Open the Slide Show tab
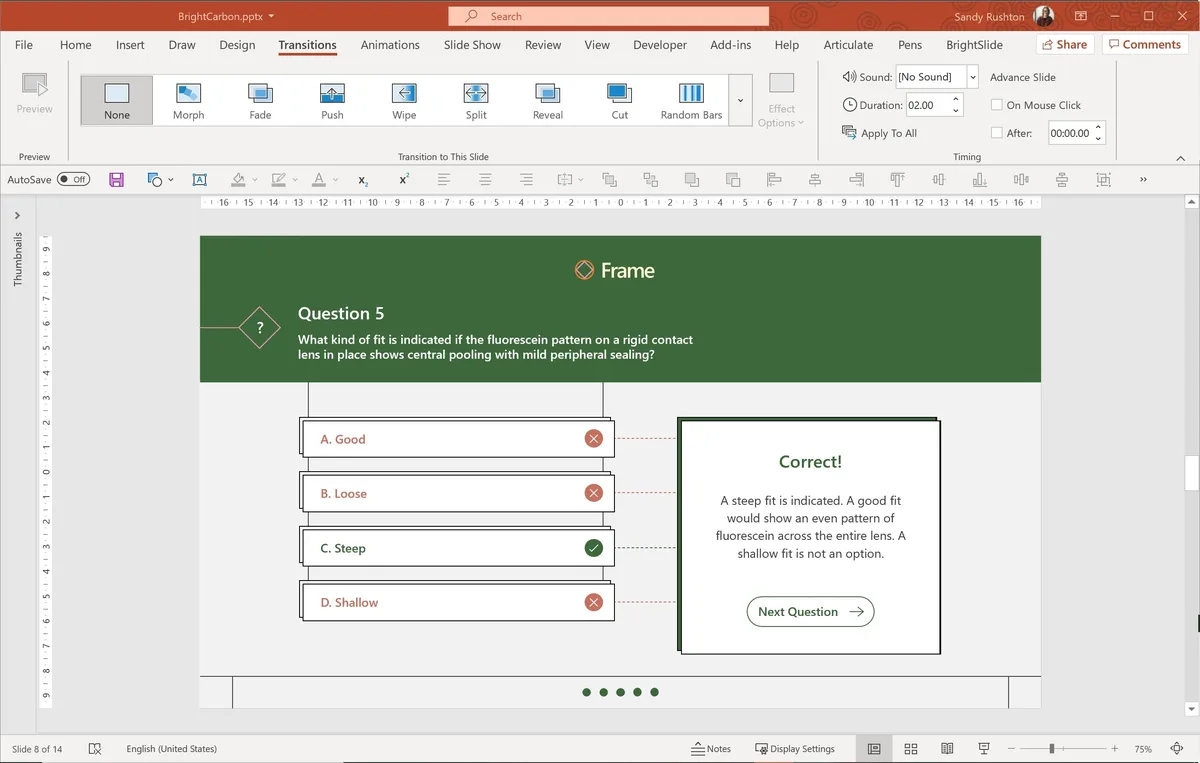The image size is (1200, 763). [x=472, y=45]
